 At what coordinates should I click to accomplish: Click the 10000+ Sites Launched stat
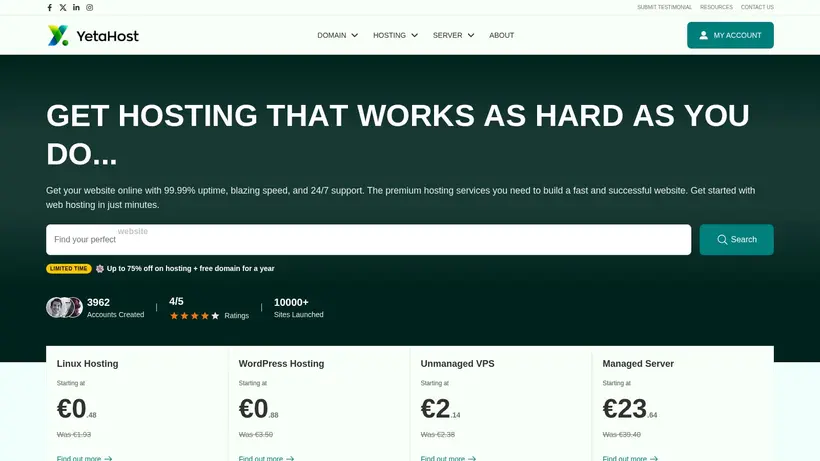[299, 308]
